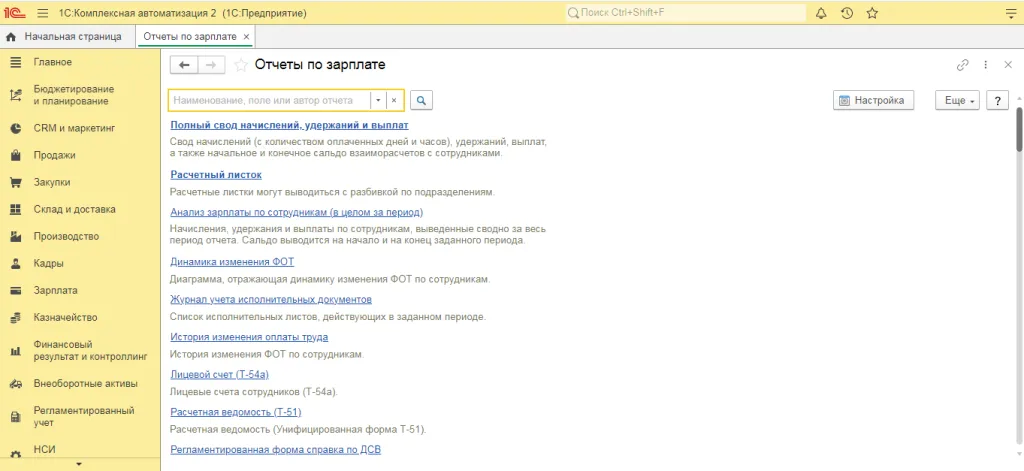This screenshot has width=1024, height=471.
Task: Click the Казначейство coins icon
Action: (16, 318)
